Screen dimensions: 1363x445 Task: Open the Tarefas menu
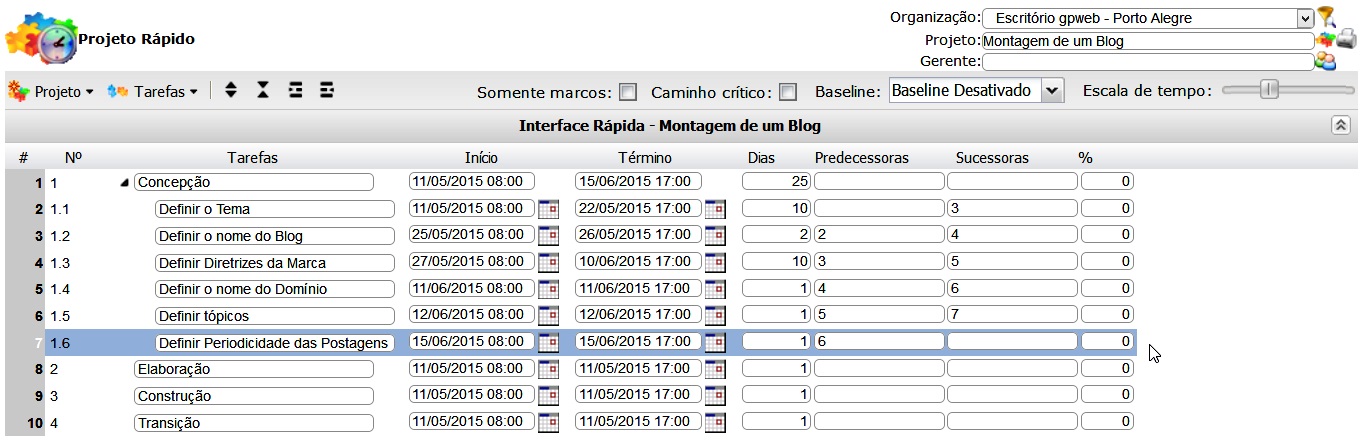point(152,91)
